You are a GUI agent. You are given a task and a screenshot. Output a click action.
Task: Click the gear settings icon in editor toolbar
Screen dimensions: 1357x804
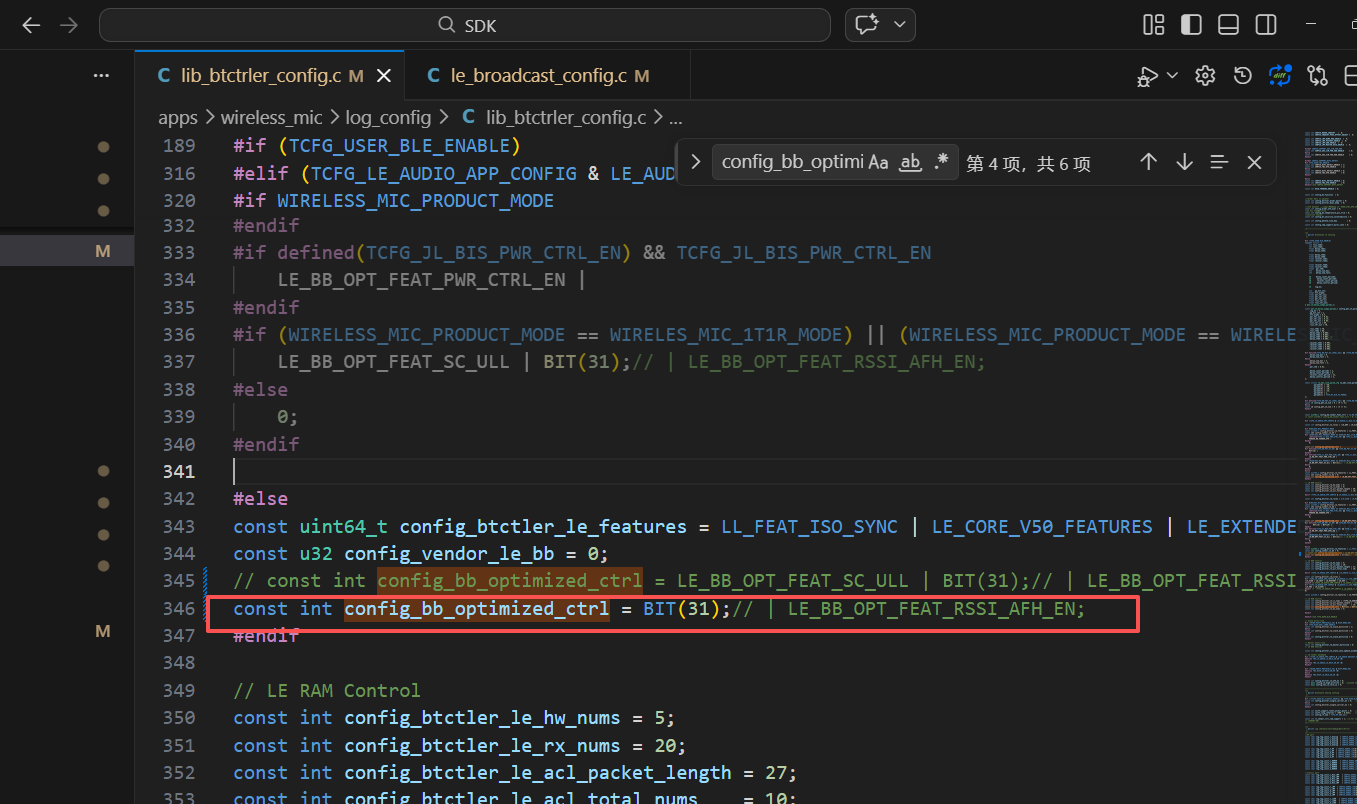pos(1205,76)
